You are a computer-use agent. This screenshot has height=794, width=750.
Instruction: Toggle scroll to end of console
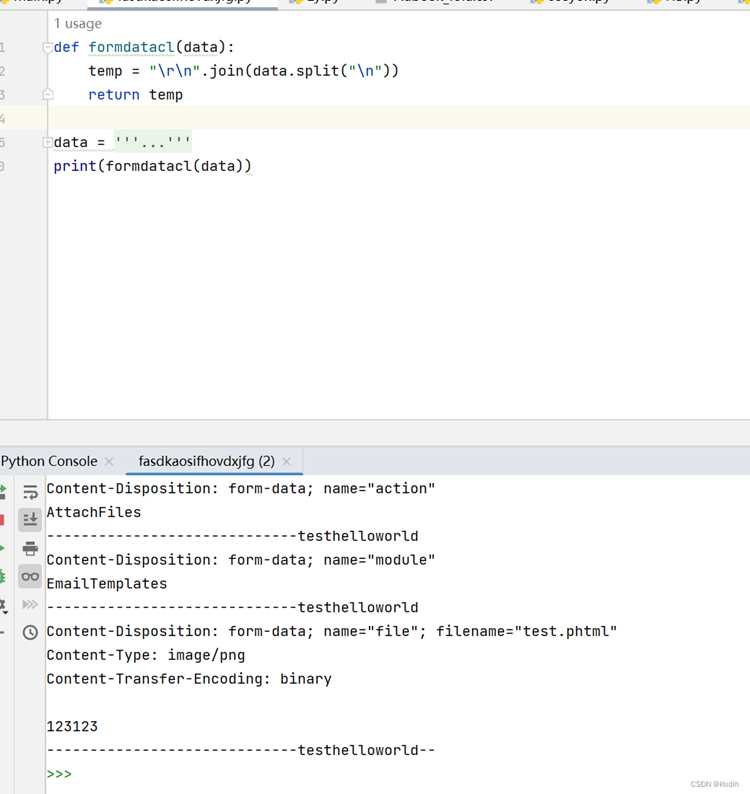pos(30,519)
